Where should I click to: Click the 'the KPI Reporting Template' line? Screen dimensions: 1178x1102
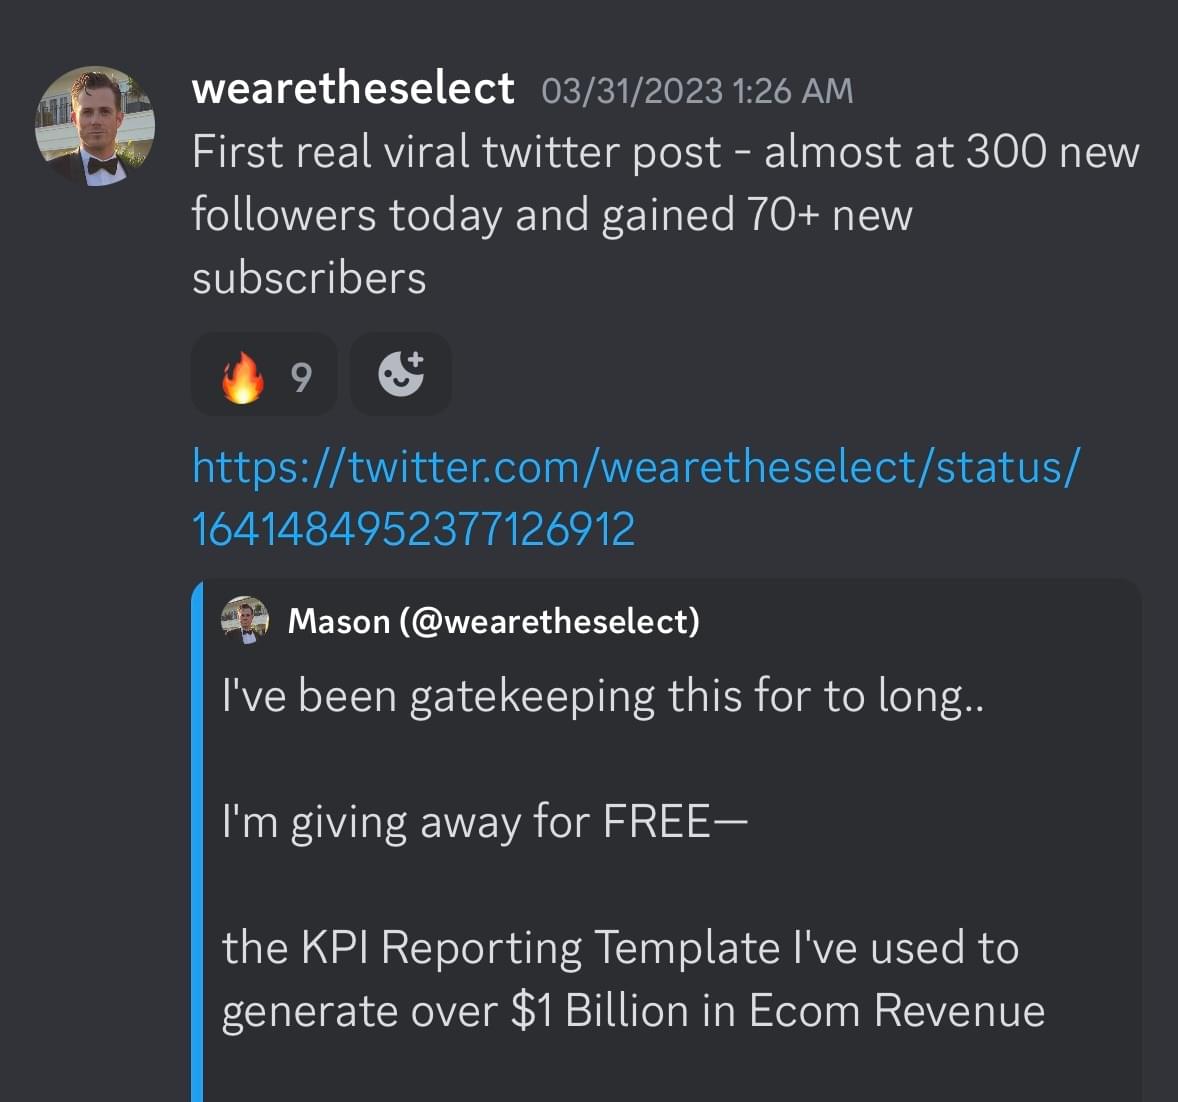620,947
